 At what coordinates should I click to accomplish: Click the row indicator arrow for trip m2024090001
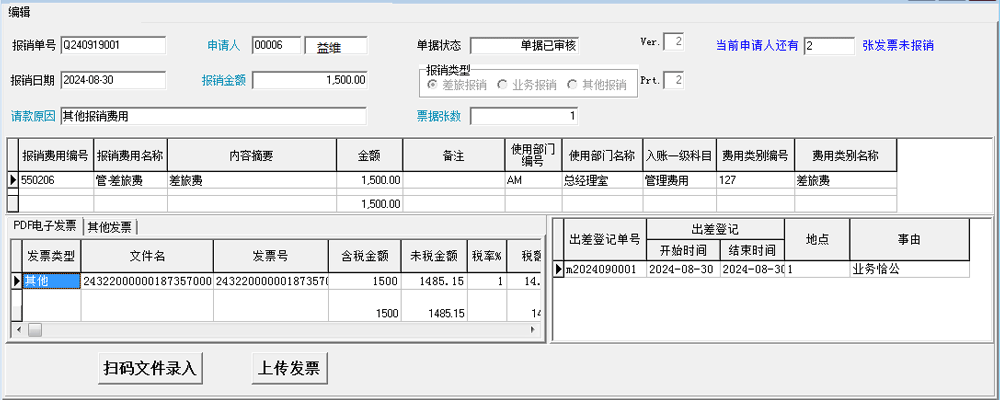(559, 269)
